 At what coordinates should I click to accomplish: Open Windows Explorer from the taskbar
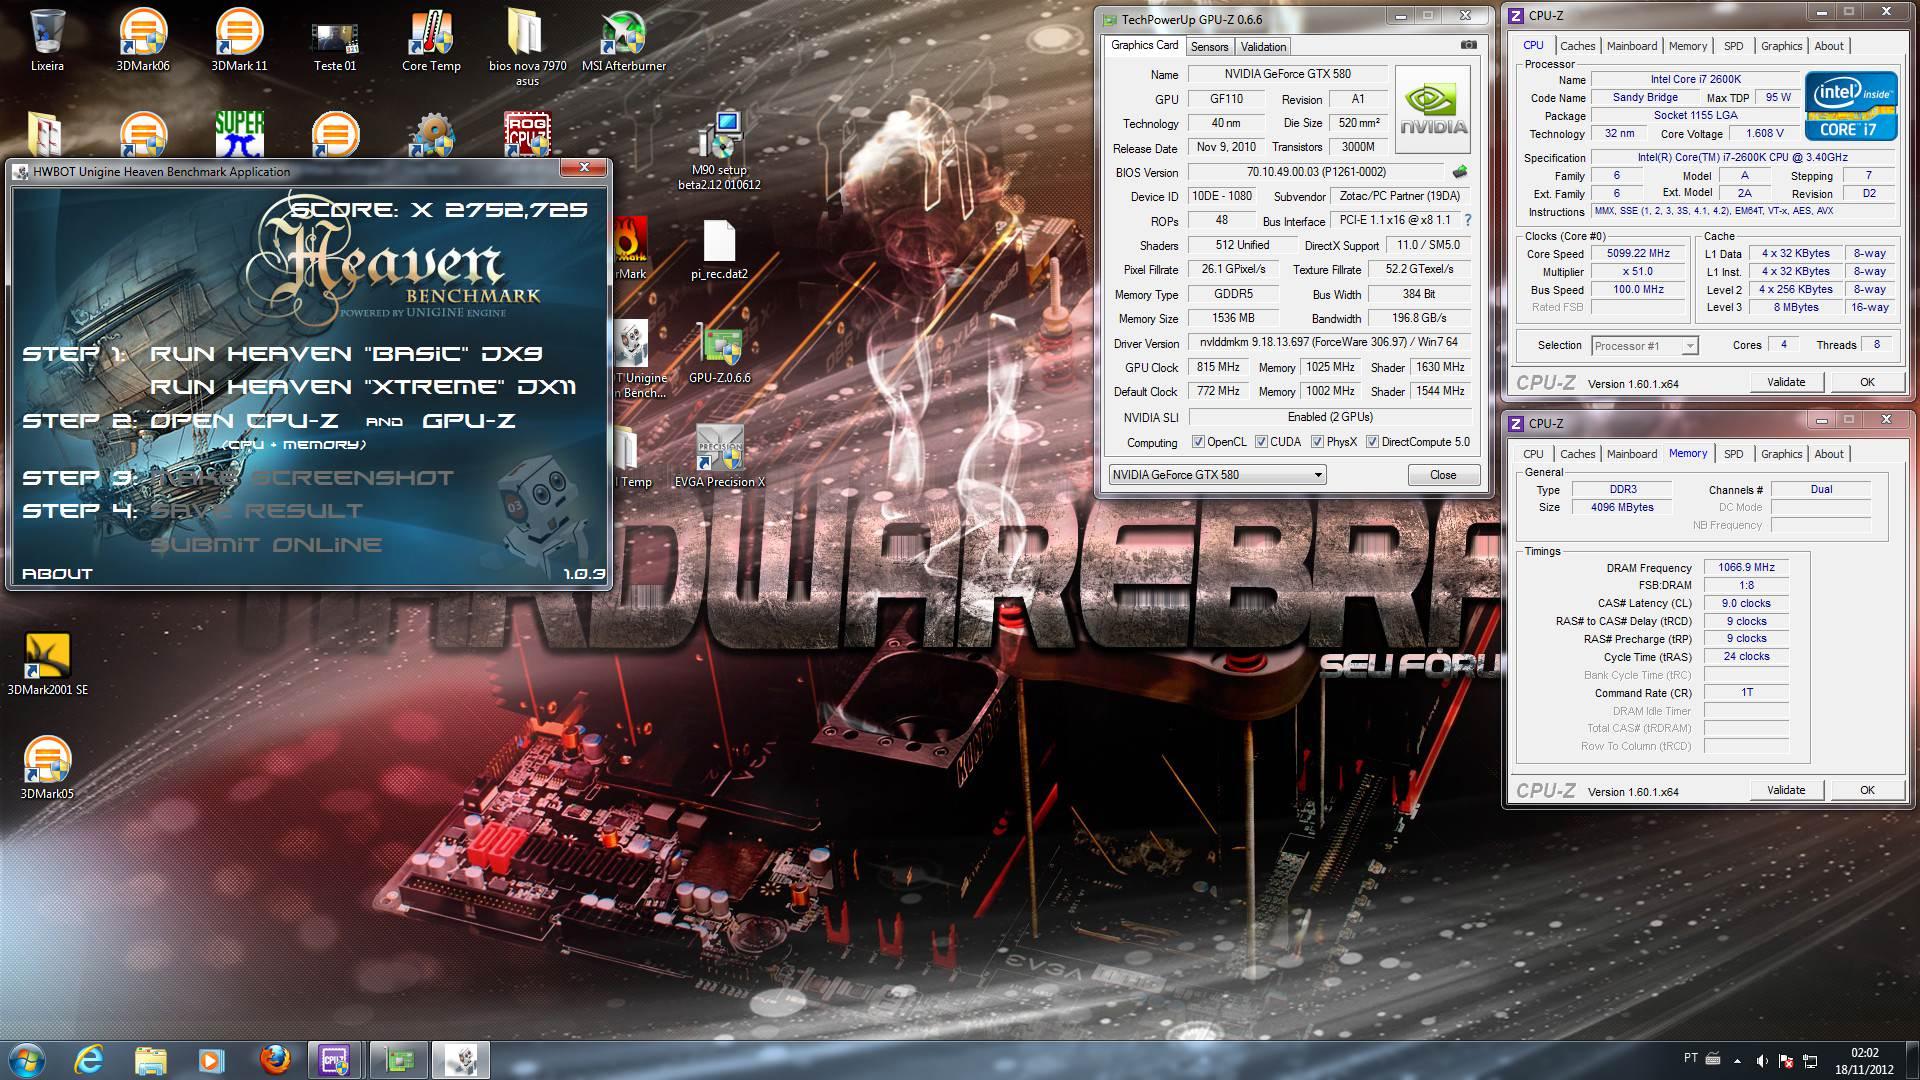pyautogui.click(x=150, y=1060)
